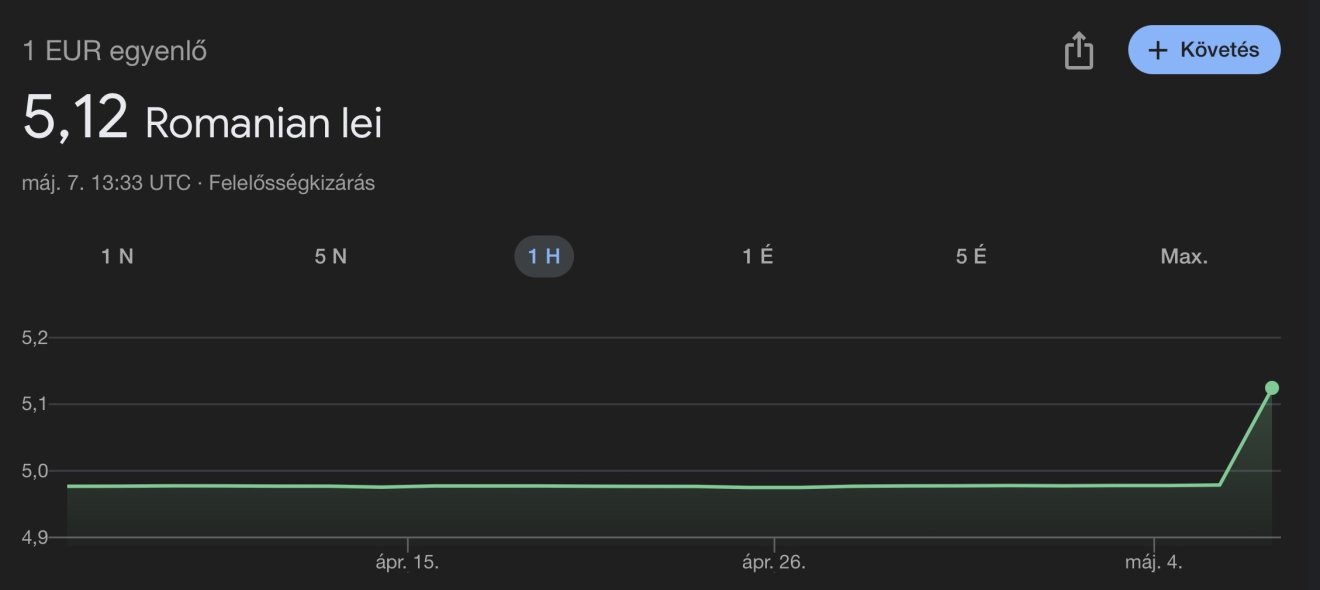The image size is (1320, 590).
Task: Click the 5,2 y-axis label
Action: (34, 338)
